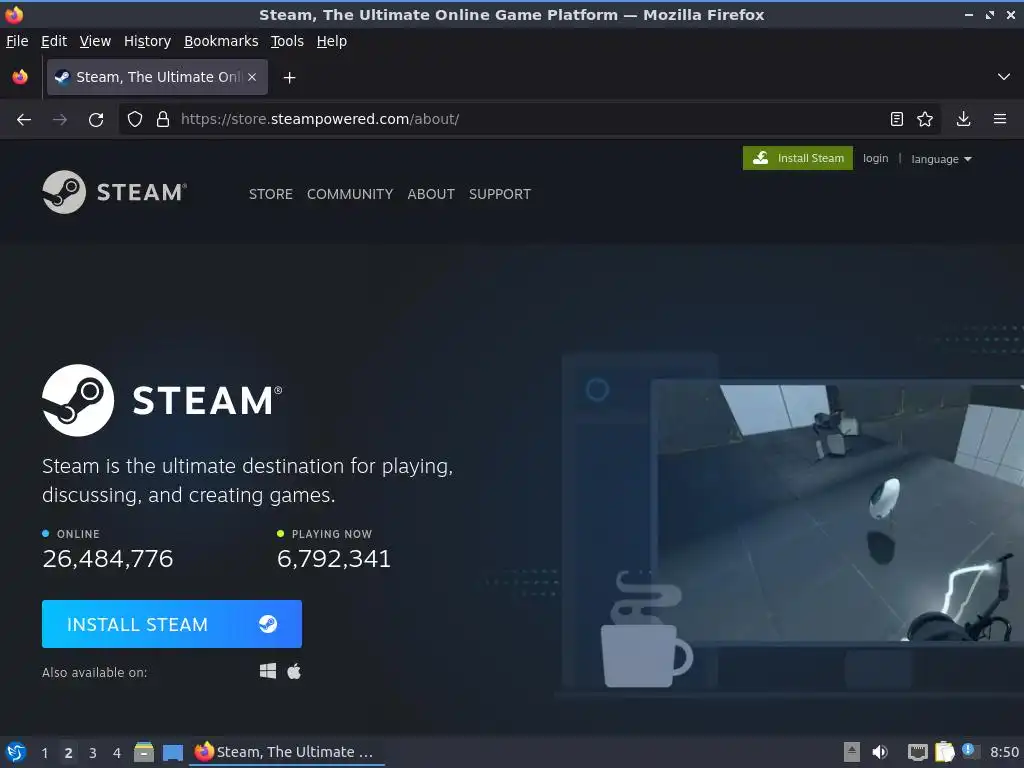Close the Steam tab with its X
1024x768 pixels.
(252, 77)
